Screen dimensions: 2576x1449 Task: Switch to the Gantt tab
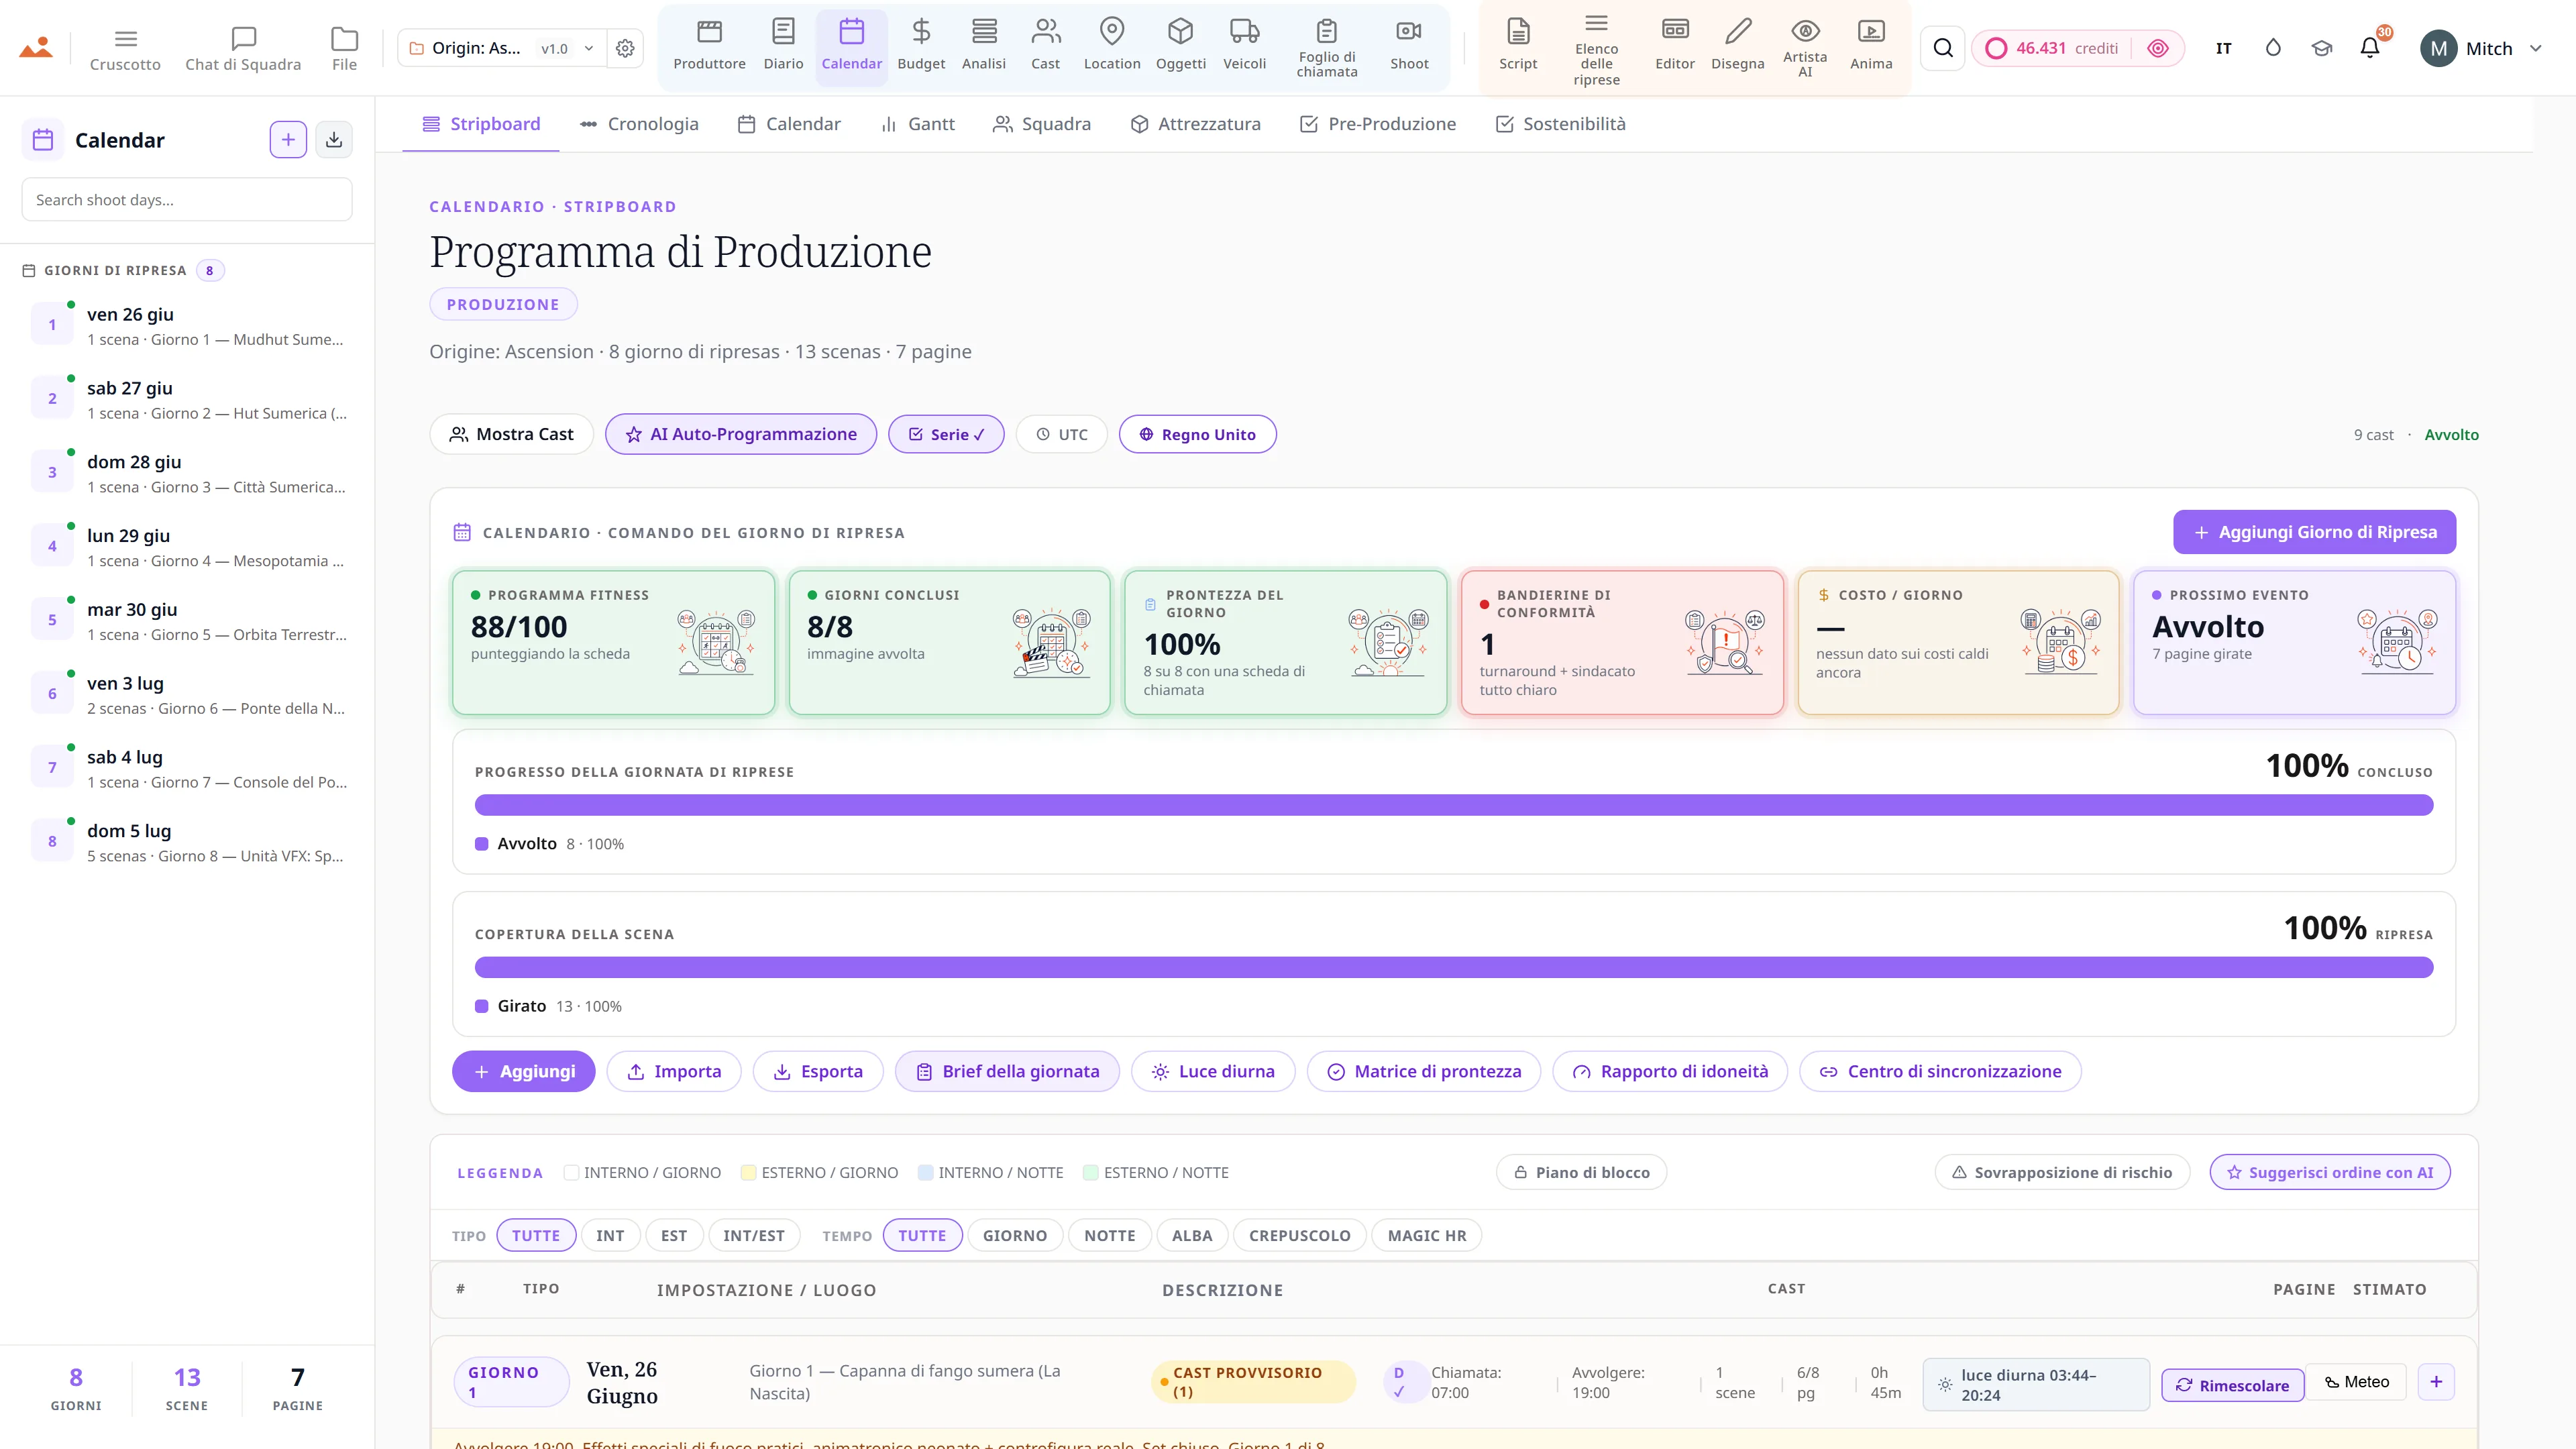(x=917, y=124)
